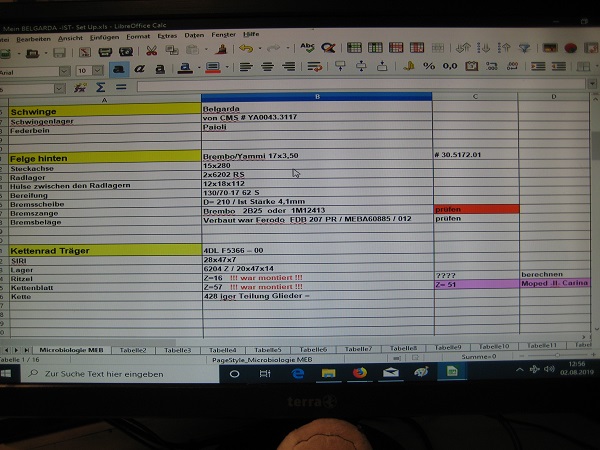Click the green Insert Rows icon
The height and width of the screenshot is (450, 600).
[354, 47]
